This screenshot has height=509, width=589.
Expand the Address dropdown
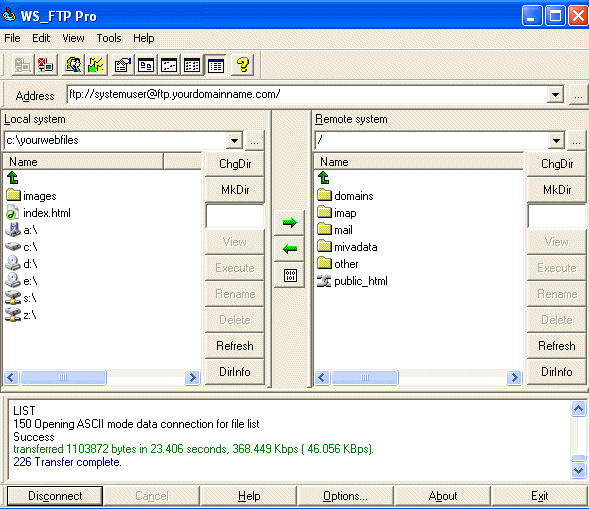[555, 95]
